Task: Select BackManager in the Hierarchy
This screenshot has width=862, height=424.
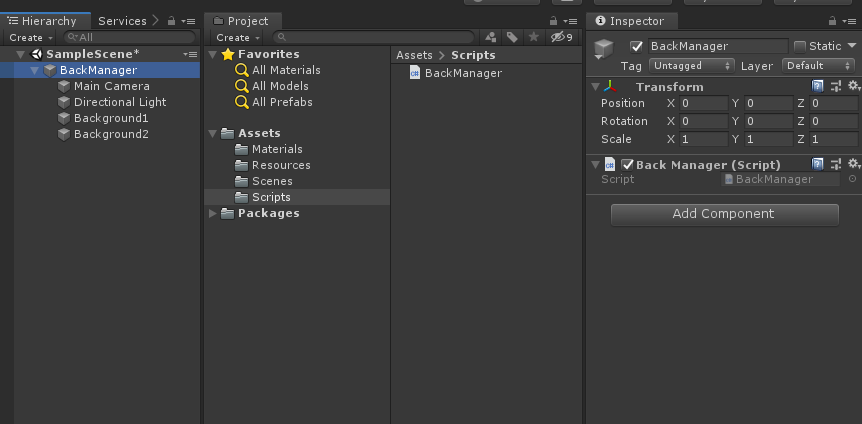Action: coord(98,70)
